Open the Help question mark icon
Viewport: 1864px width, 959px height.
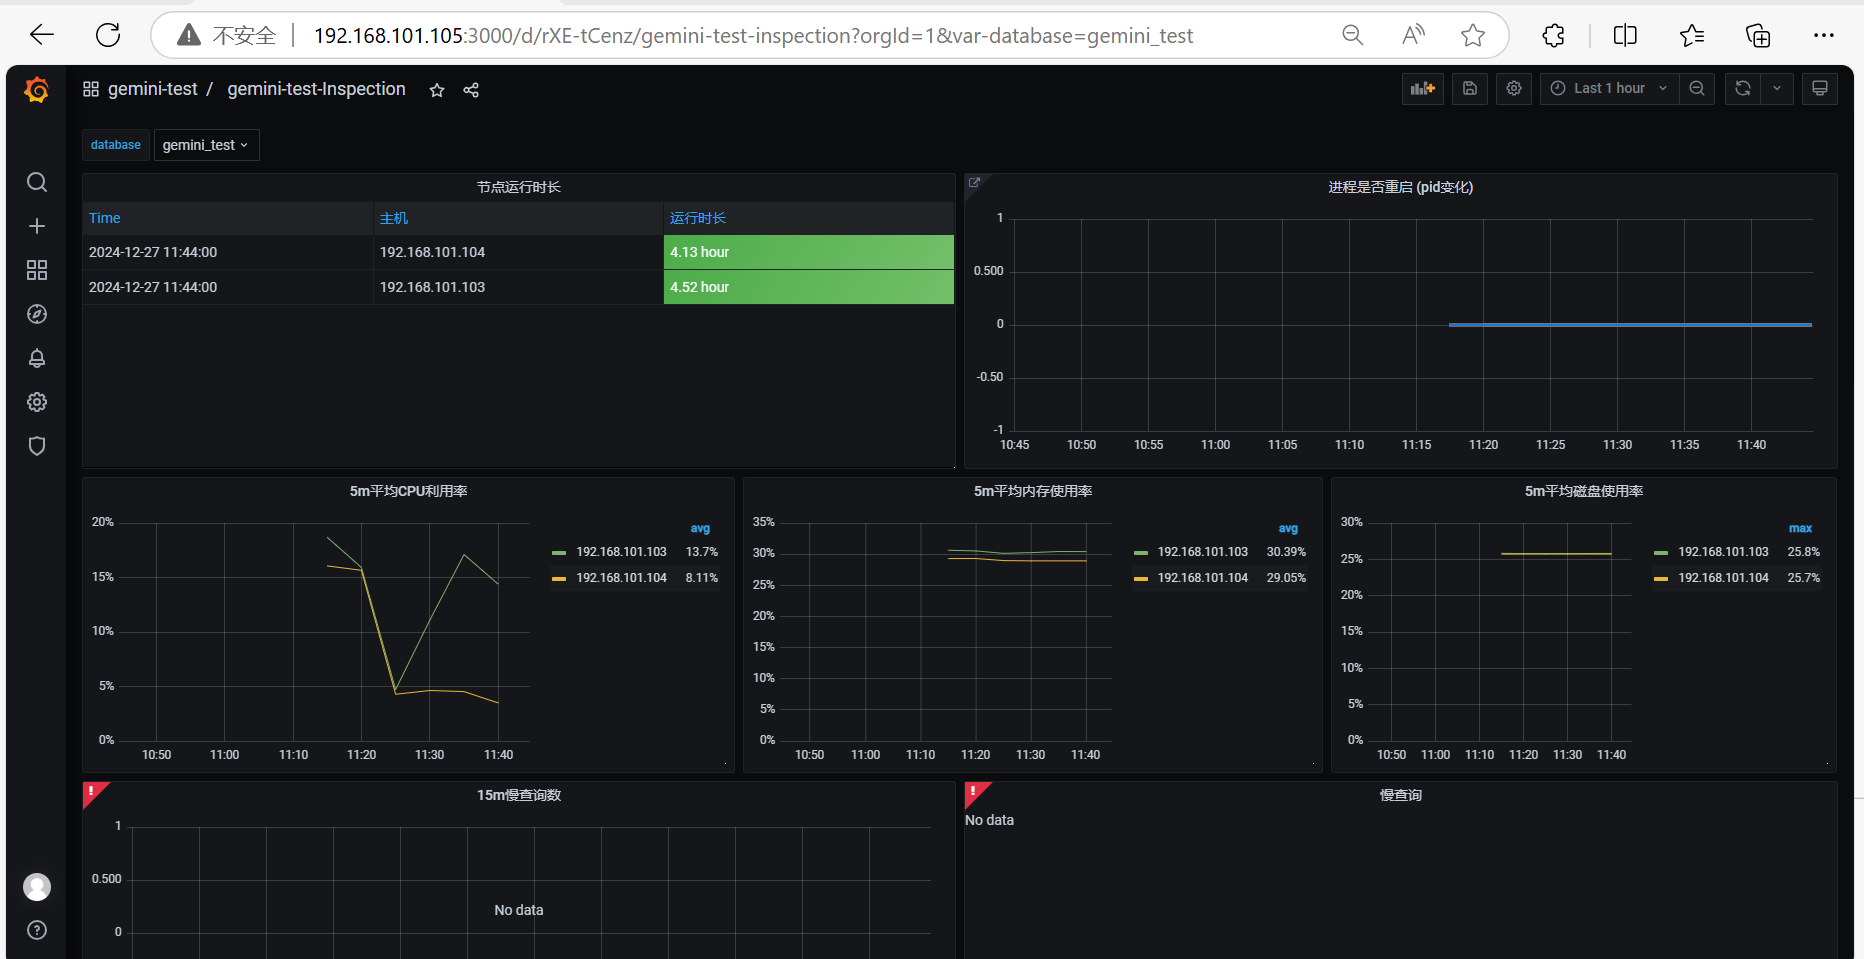point(37,930)
